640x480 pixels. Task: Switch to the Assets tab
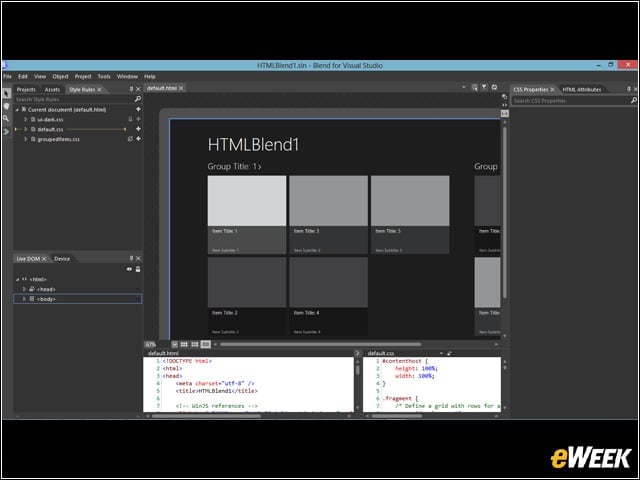[x=52, y=89]
